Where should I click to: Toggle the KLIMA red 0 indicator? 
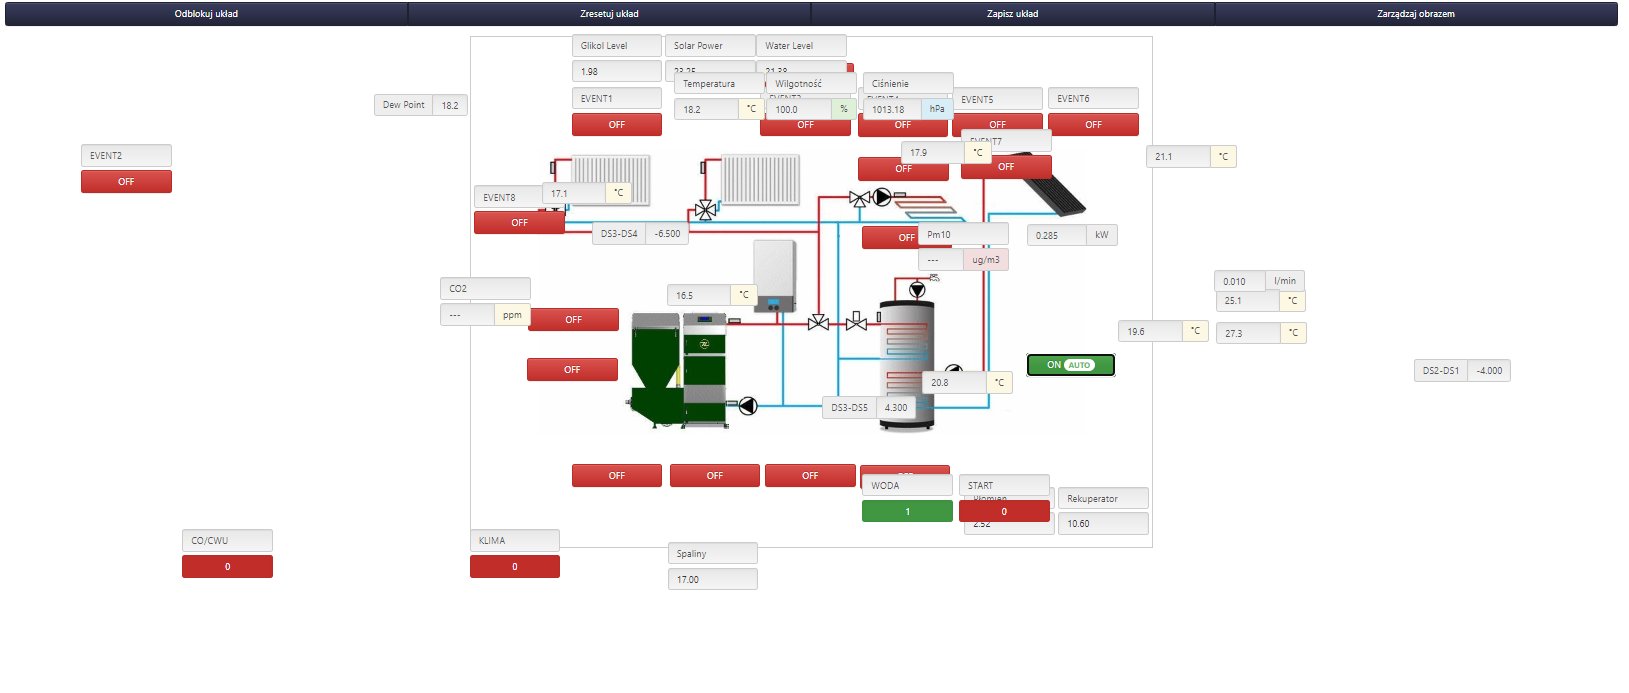pos(514,567)
